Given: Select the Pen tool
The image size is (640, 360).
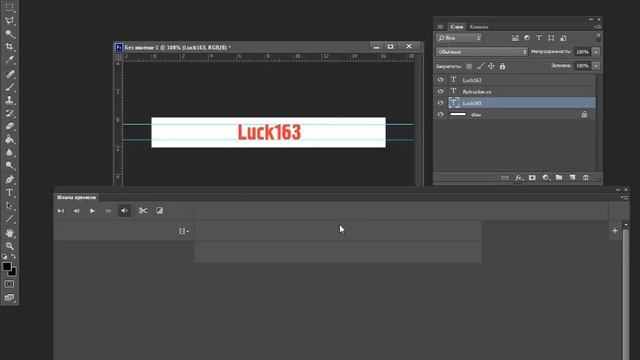Looking at the screenshot, I should tap(9, 179).
